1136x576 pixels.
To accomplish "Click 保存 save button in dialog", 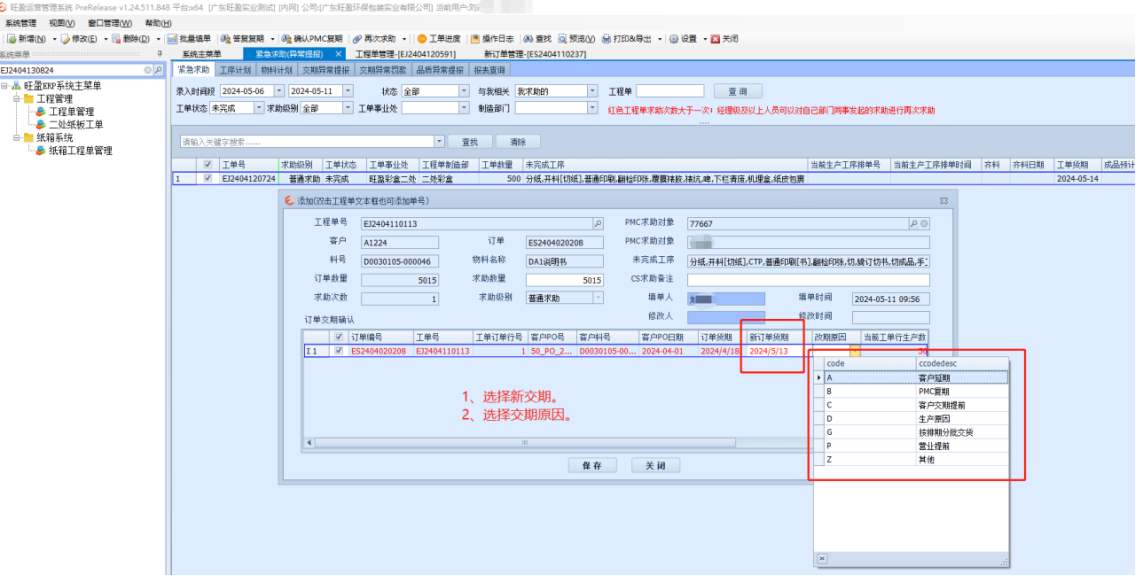I will (x=592, y=465).
